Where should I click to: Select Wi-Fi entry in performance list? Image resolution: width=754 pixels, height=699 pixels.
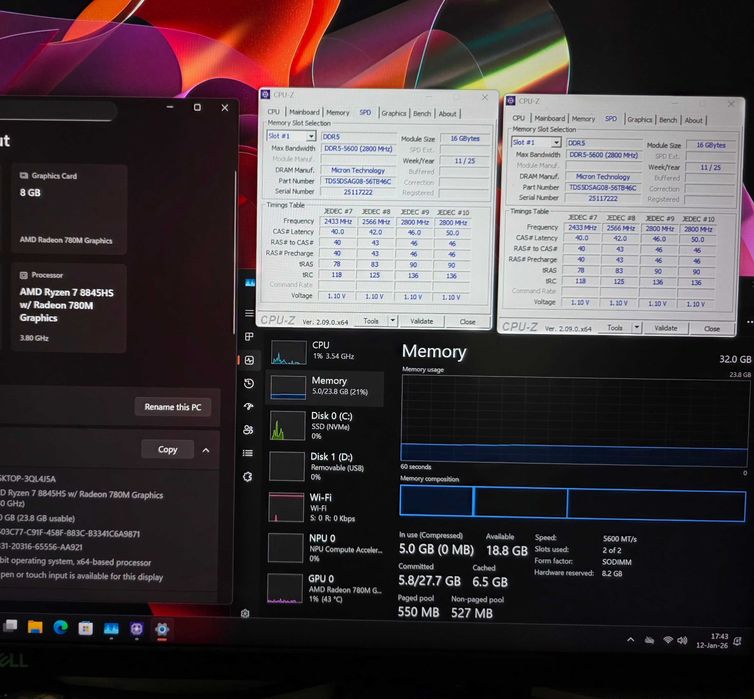tap(325, 507)
